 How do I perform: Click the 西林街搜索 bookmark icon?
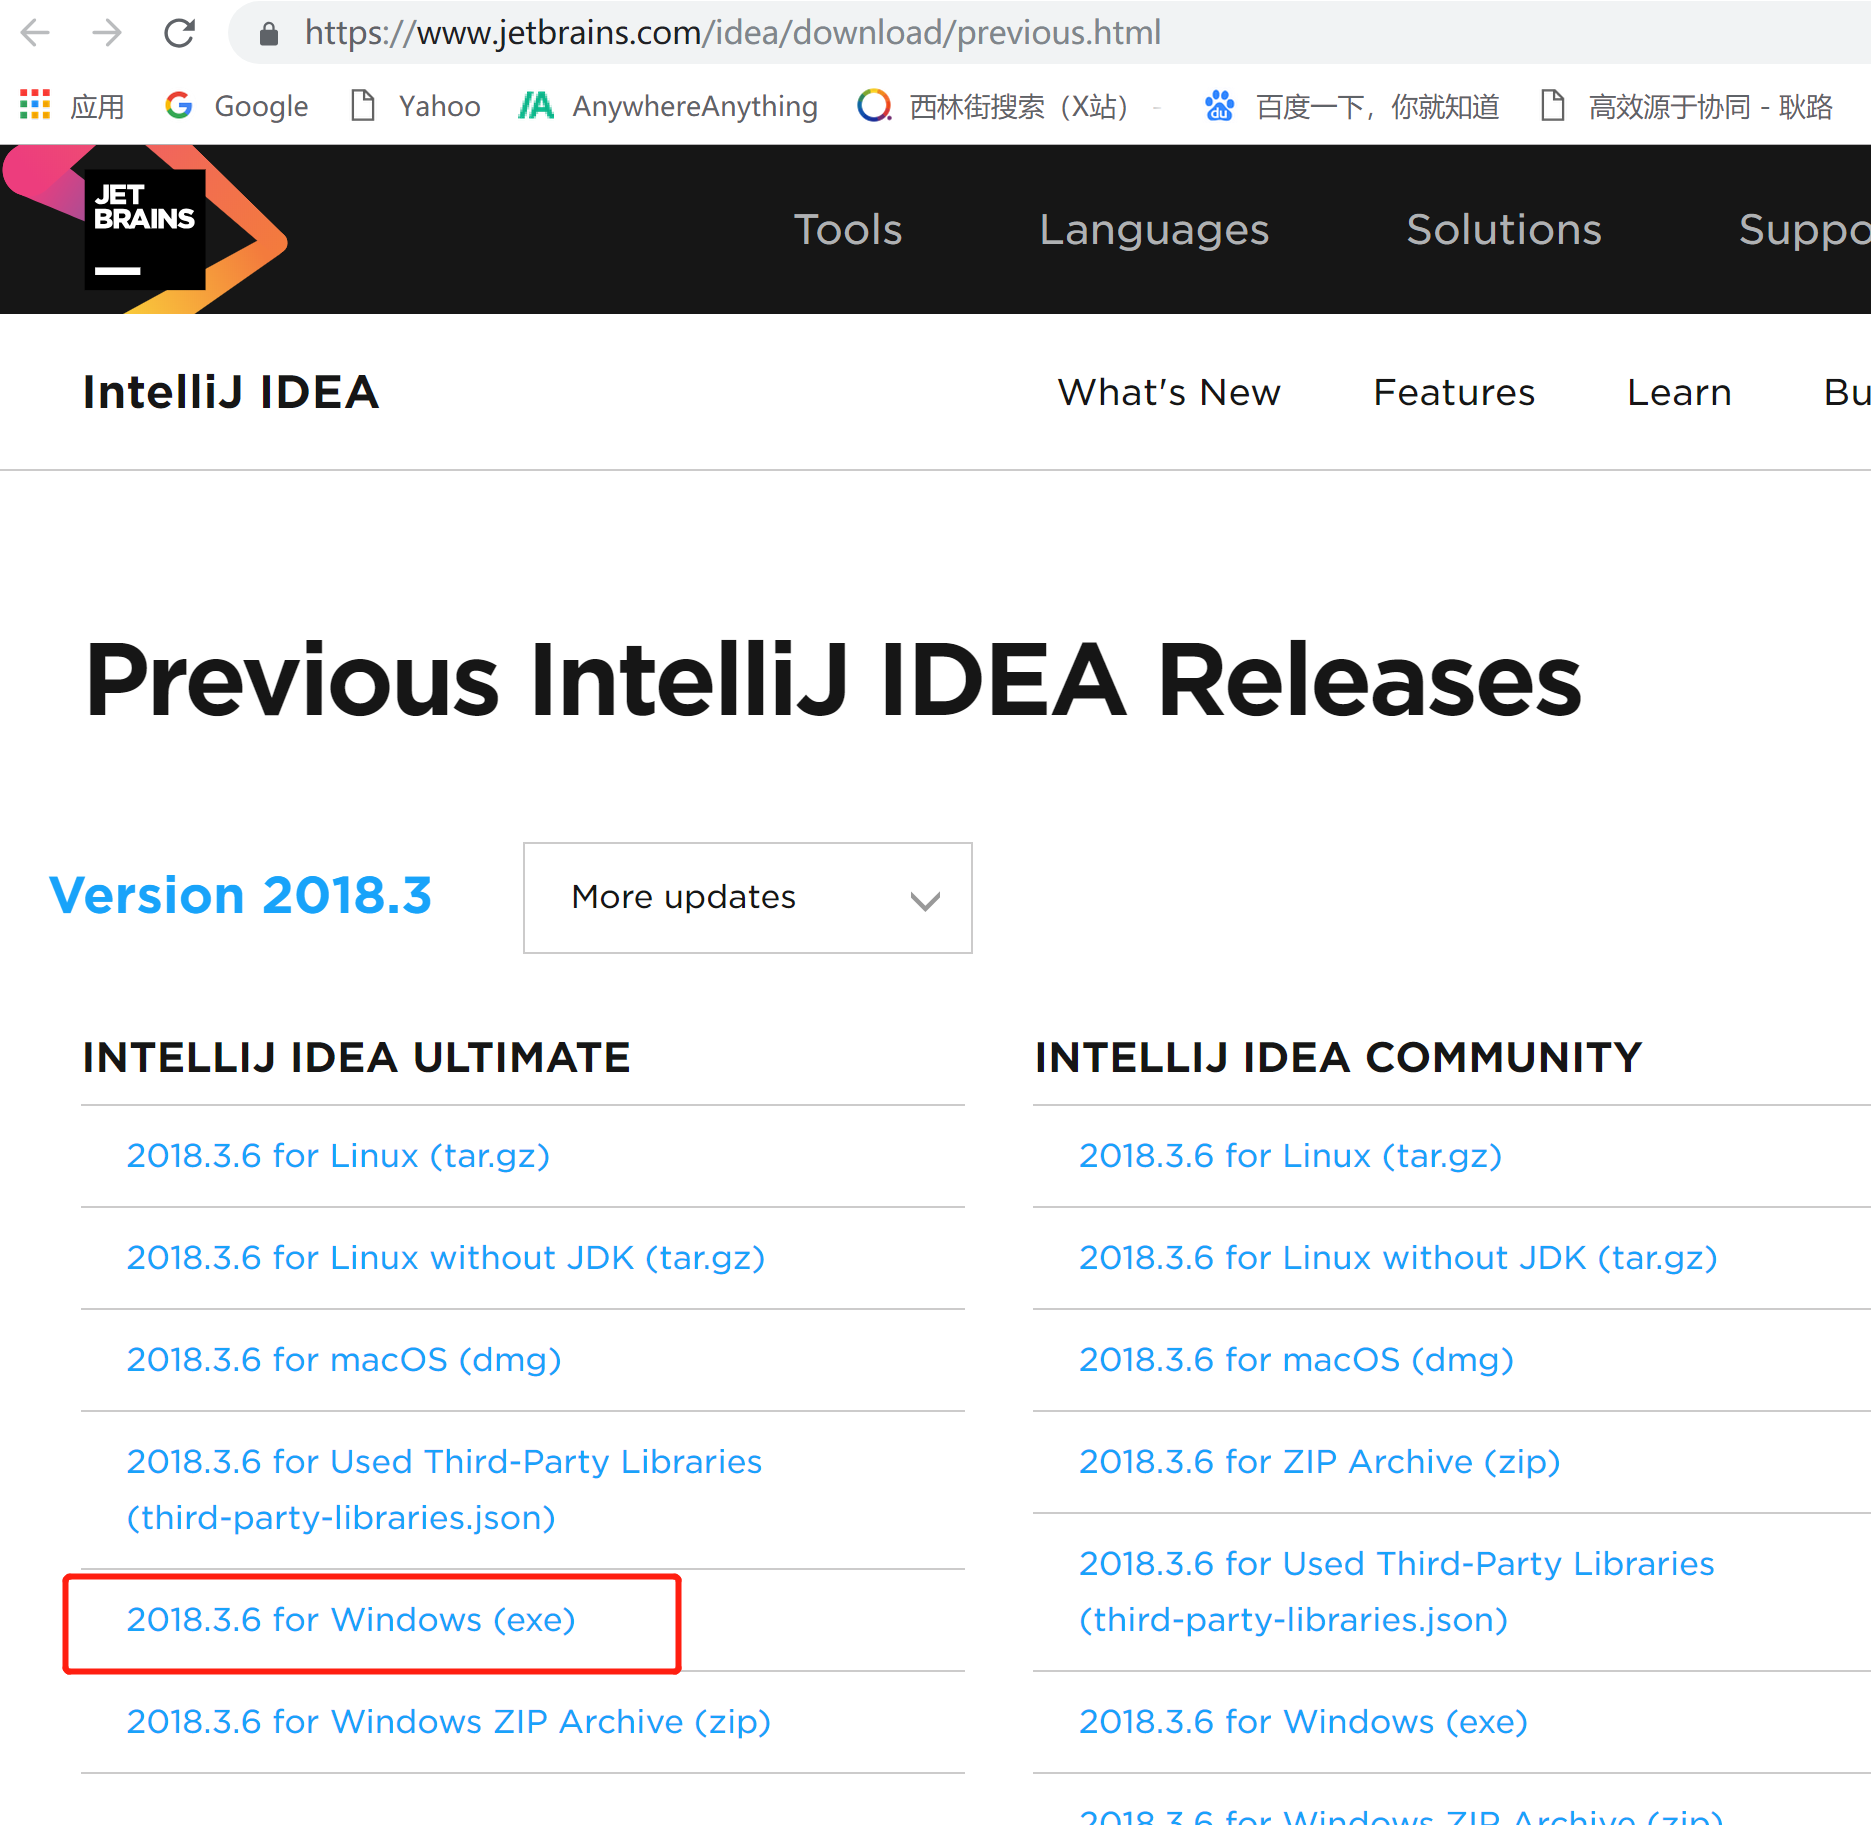click(x=872, y=106)
